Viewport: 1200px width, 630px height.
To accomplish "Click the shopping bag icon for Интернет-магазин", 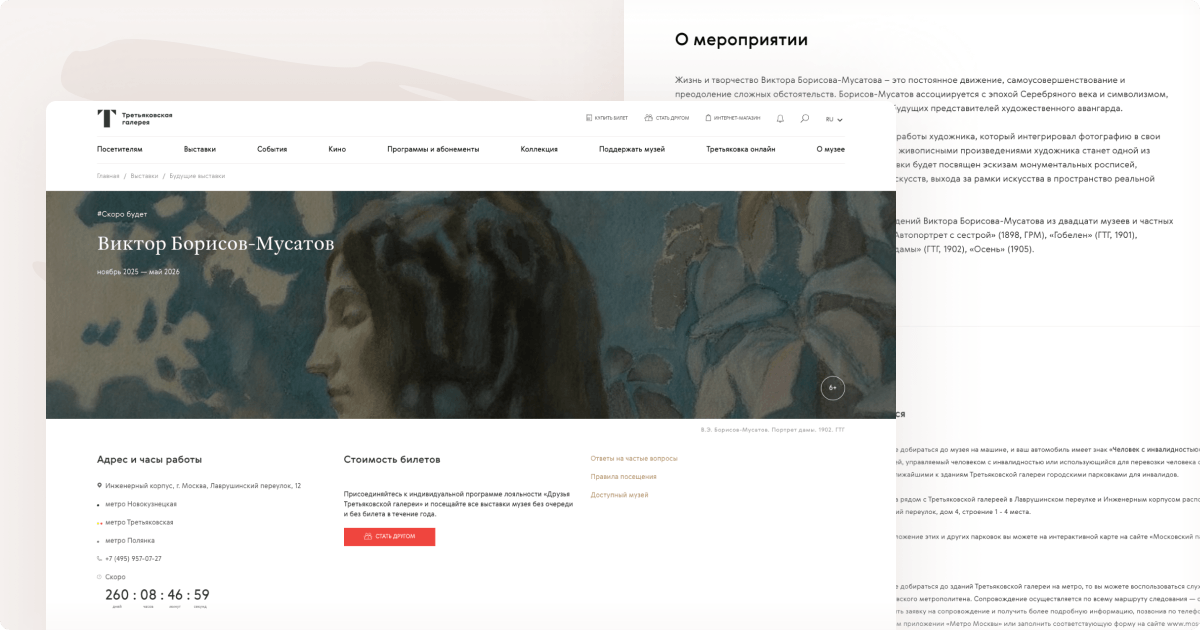I will [708, 118].
